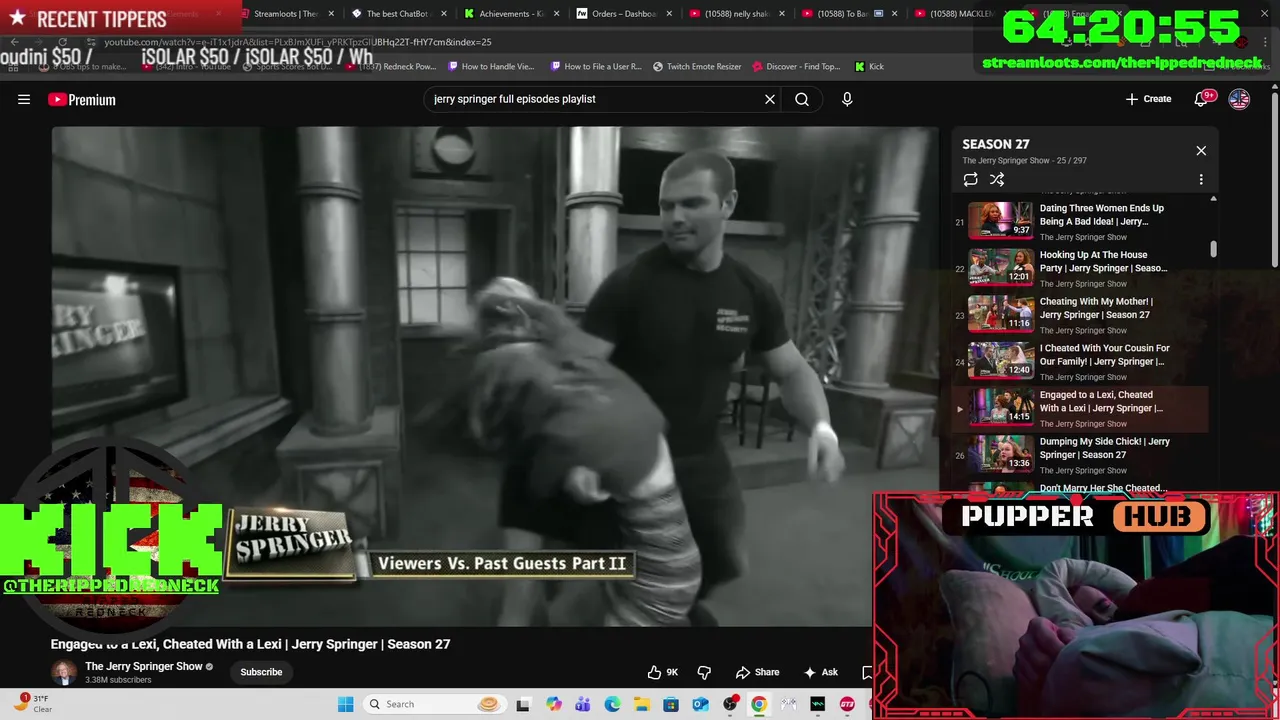Click the video title 'Engaged to a Lexi, Cheated With a Lexi'
This screenshot has height=720, width=1280.
click(250, 644)
